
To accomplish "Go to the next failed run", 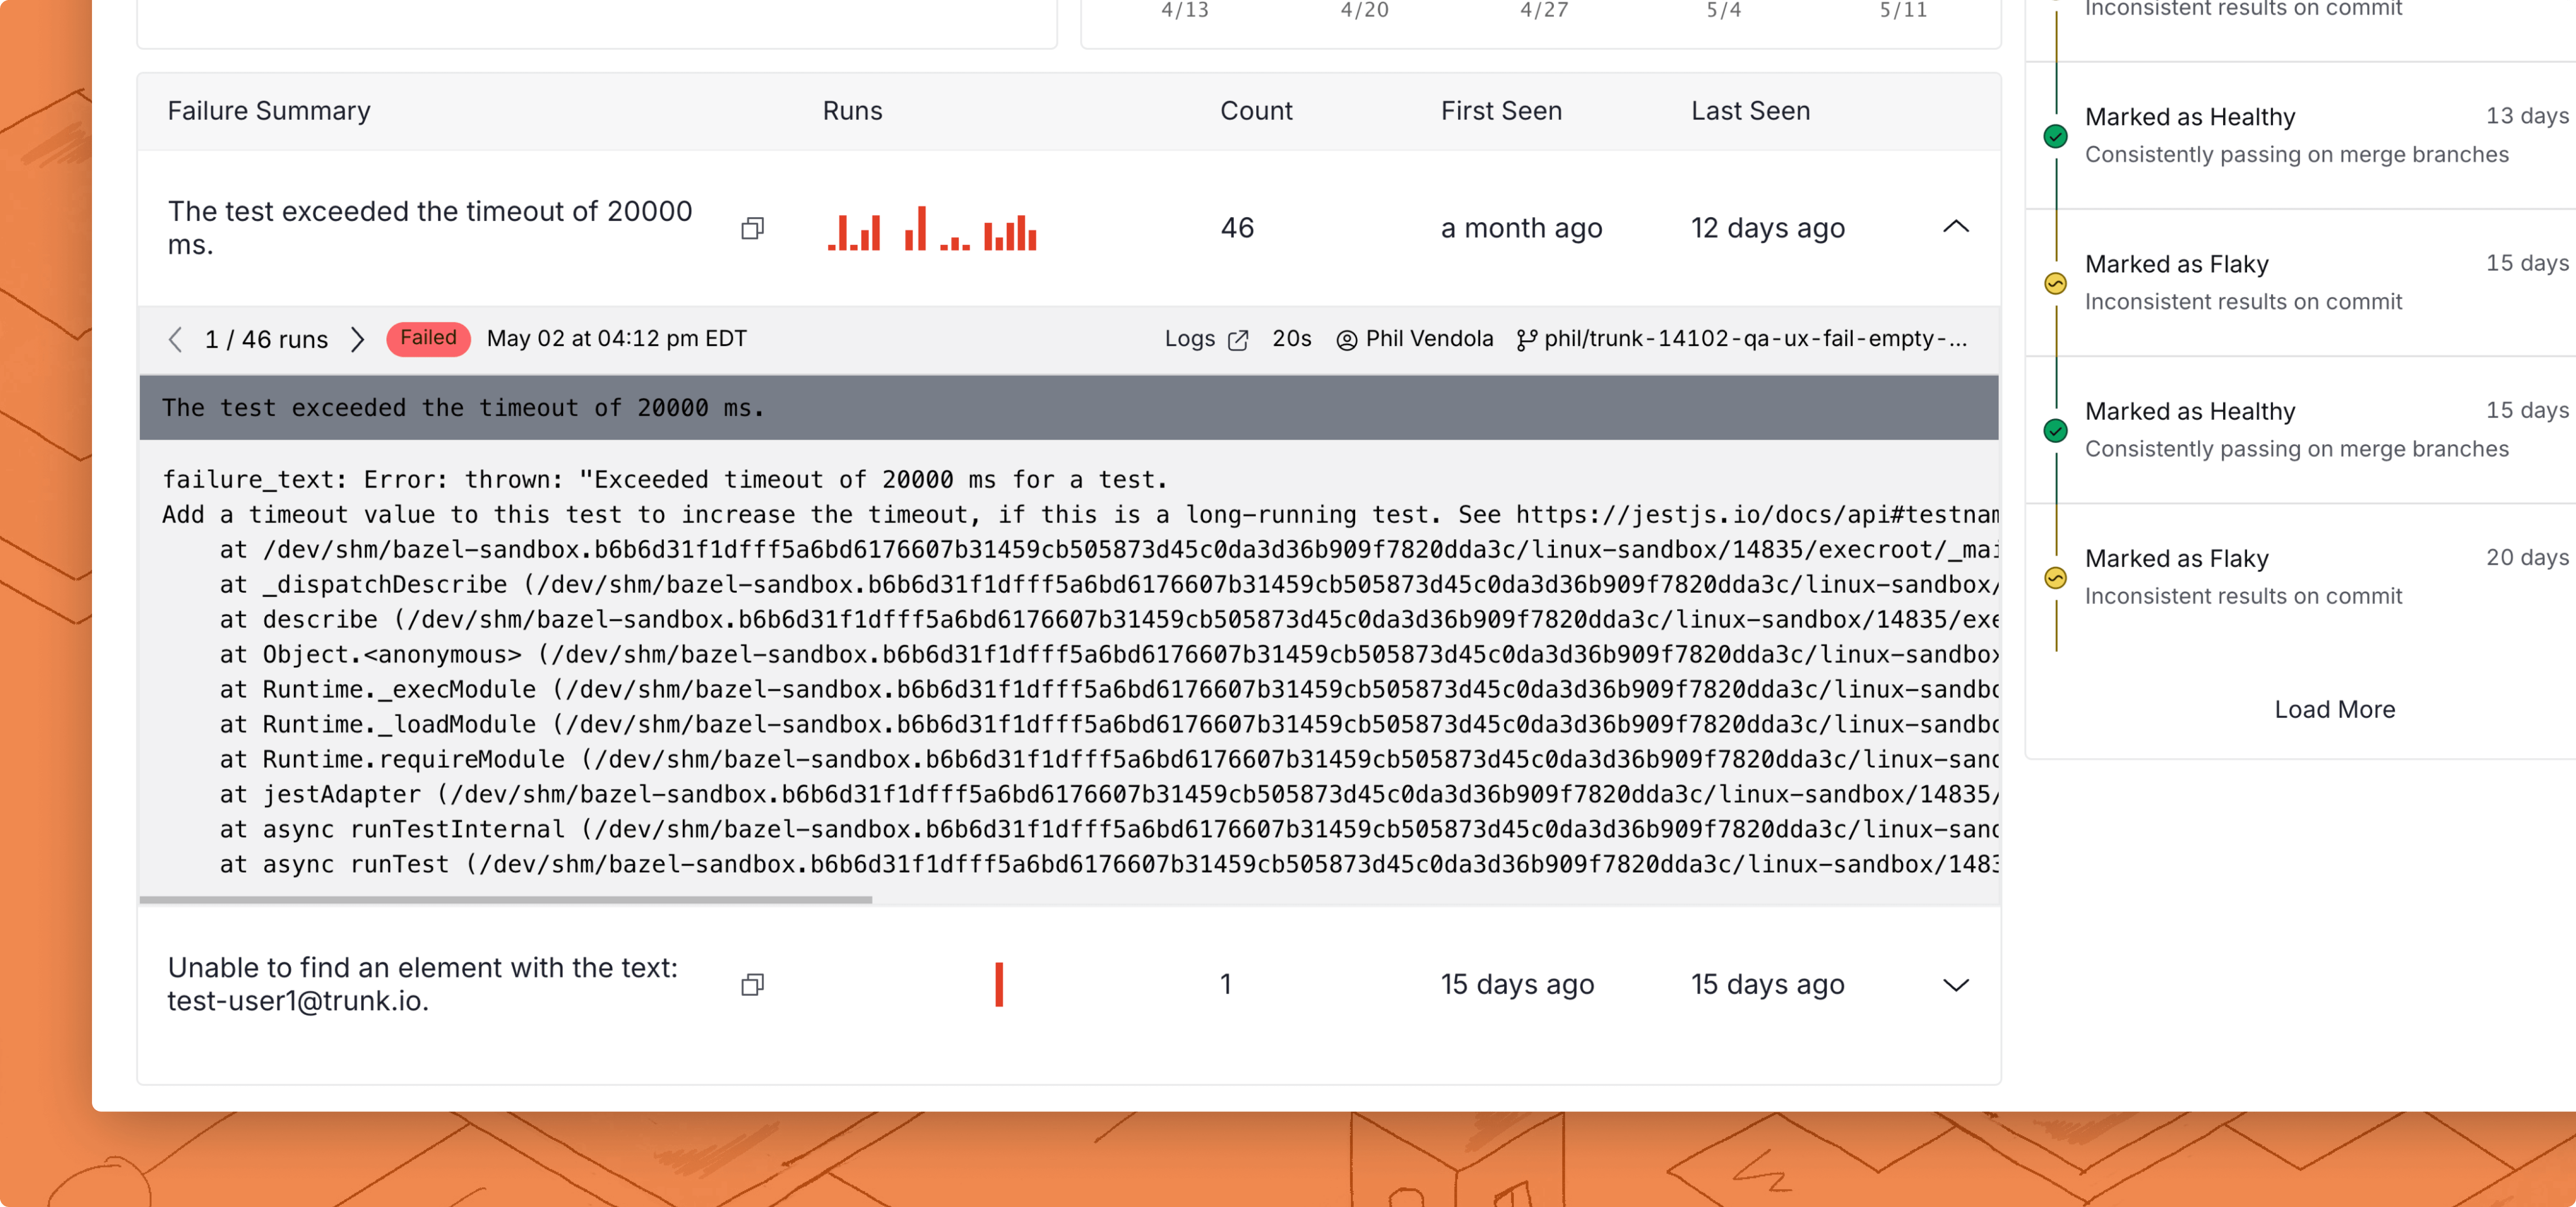I will (x=357, y=339).
